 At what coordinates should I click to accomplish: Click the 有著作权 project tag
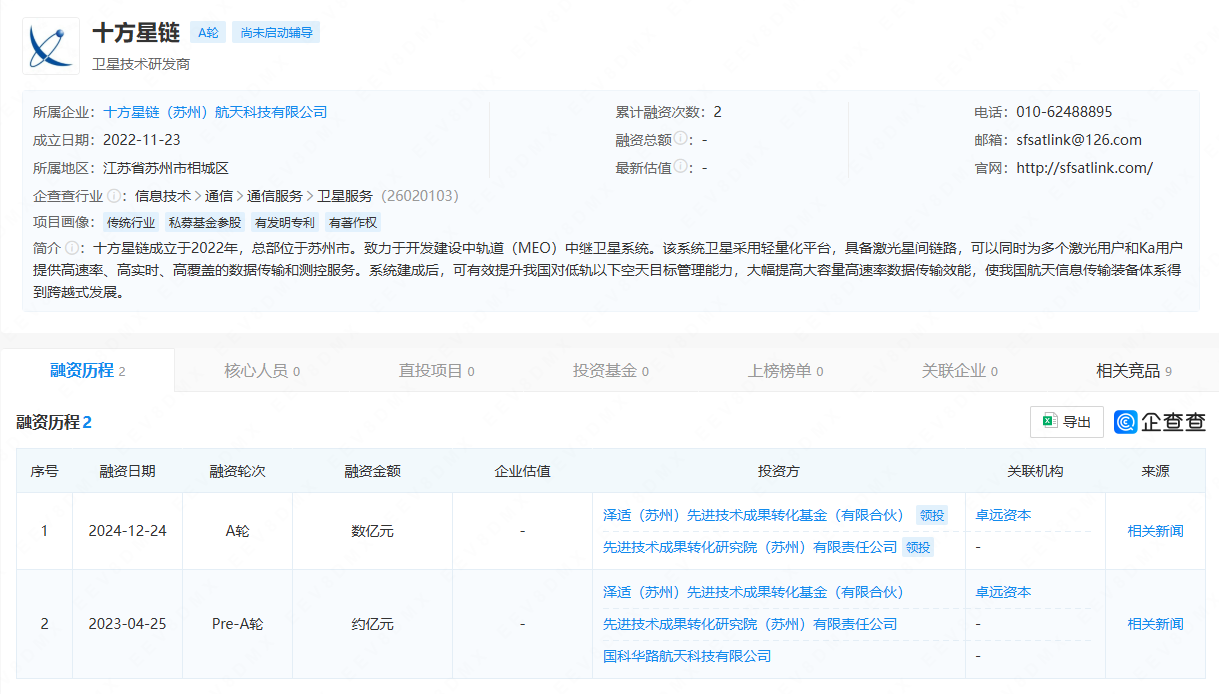pyautogui.click(x=353, y=223)
